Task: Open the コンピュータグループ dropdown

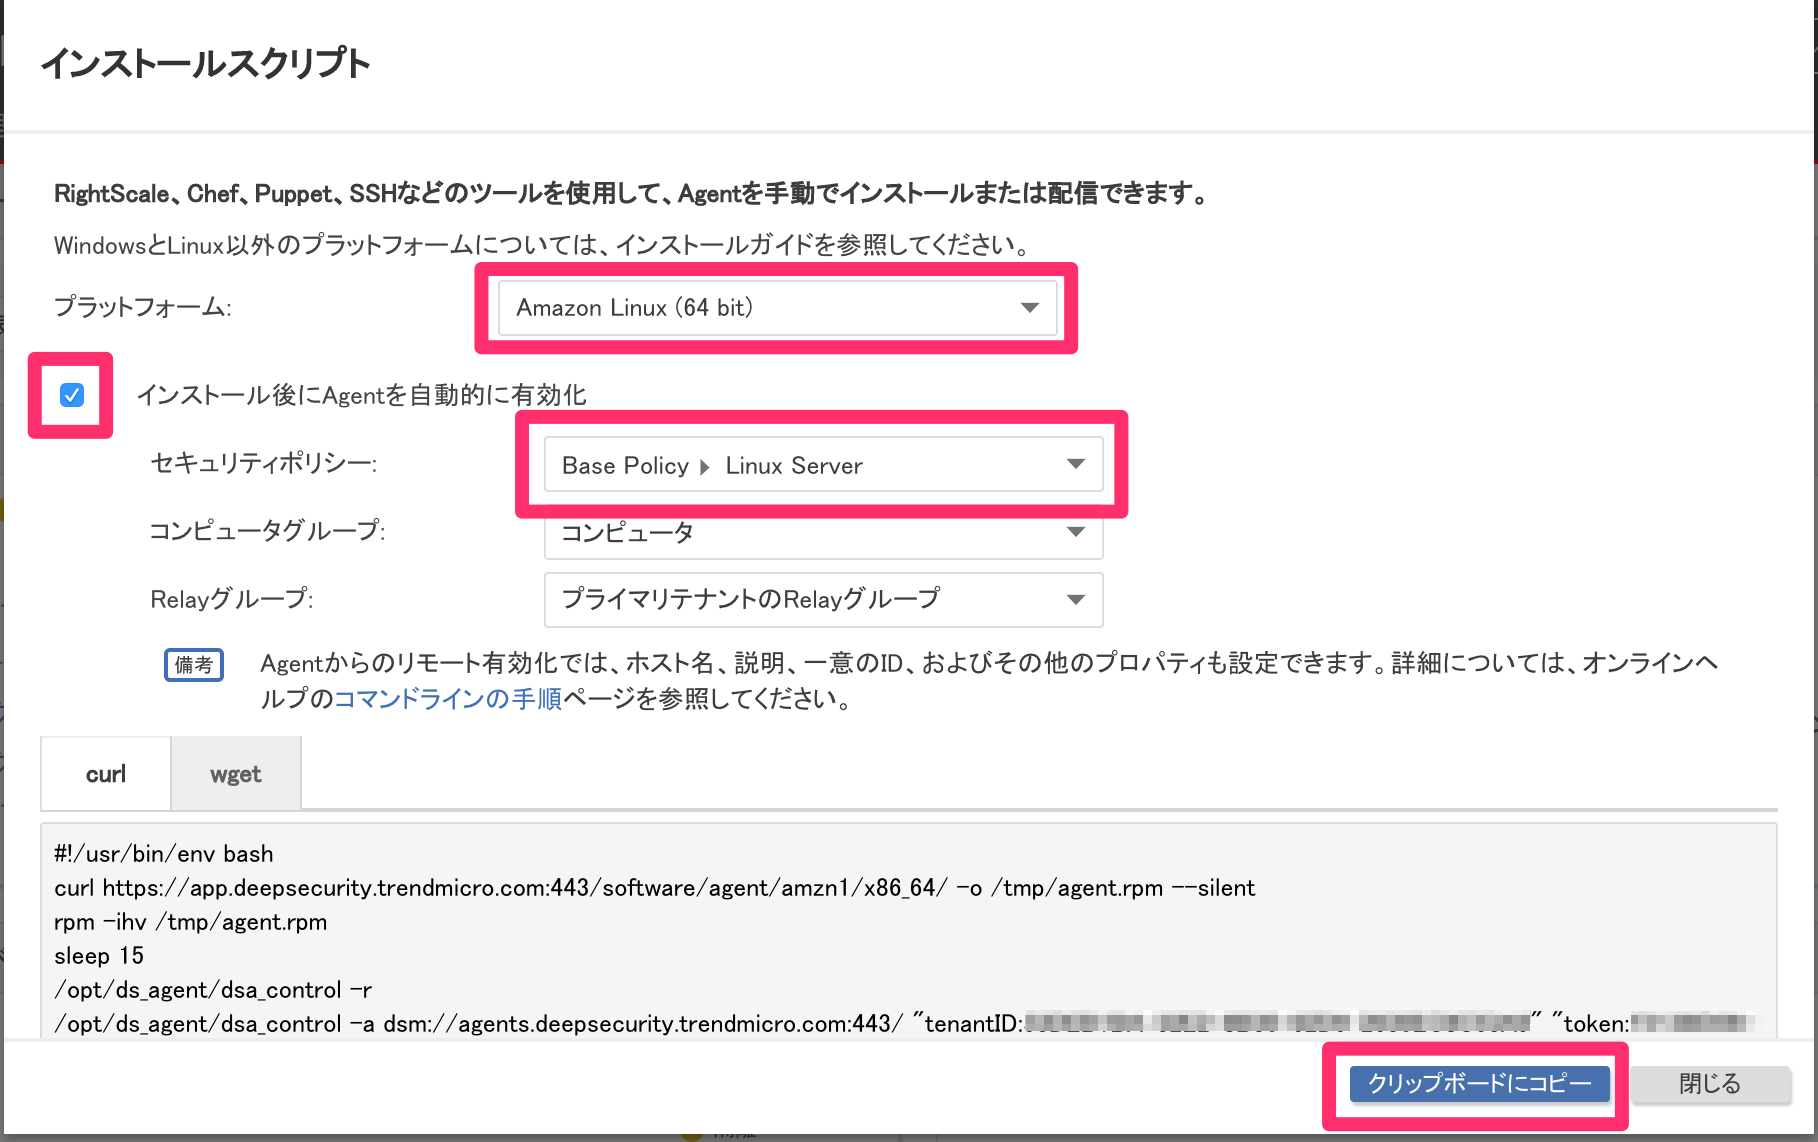Action: click(x=820, y=532)
